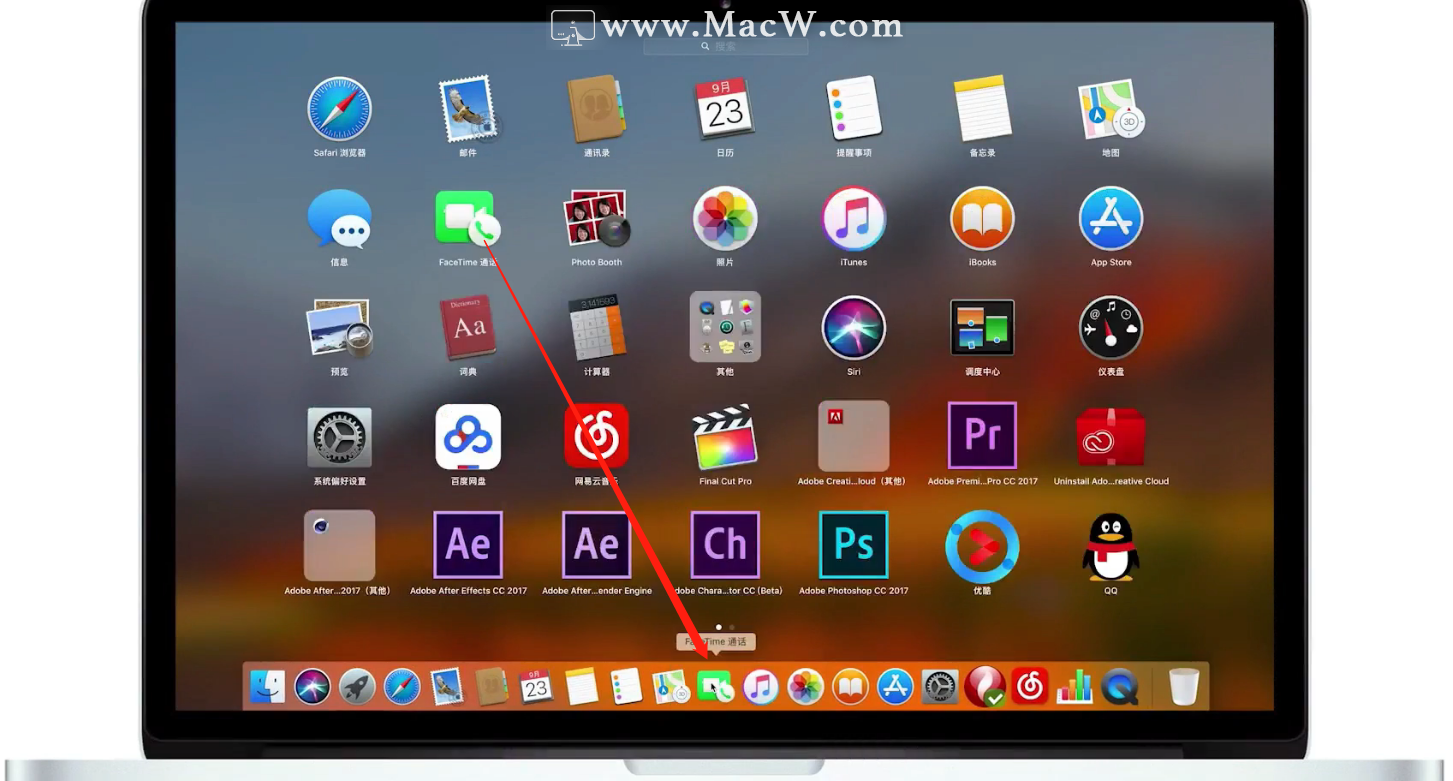Open 调度中心 Mission Control
1453x781 pixels.
(982, 327)
